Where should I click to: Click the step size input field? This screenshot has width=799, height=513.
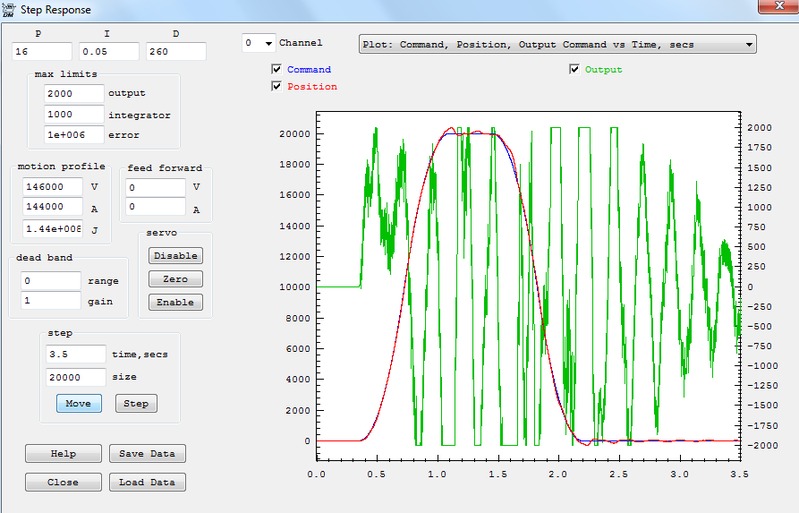point(75,378)
